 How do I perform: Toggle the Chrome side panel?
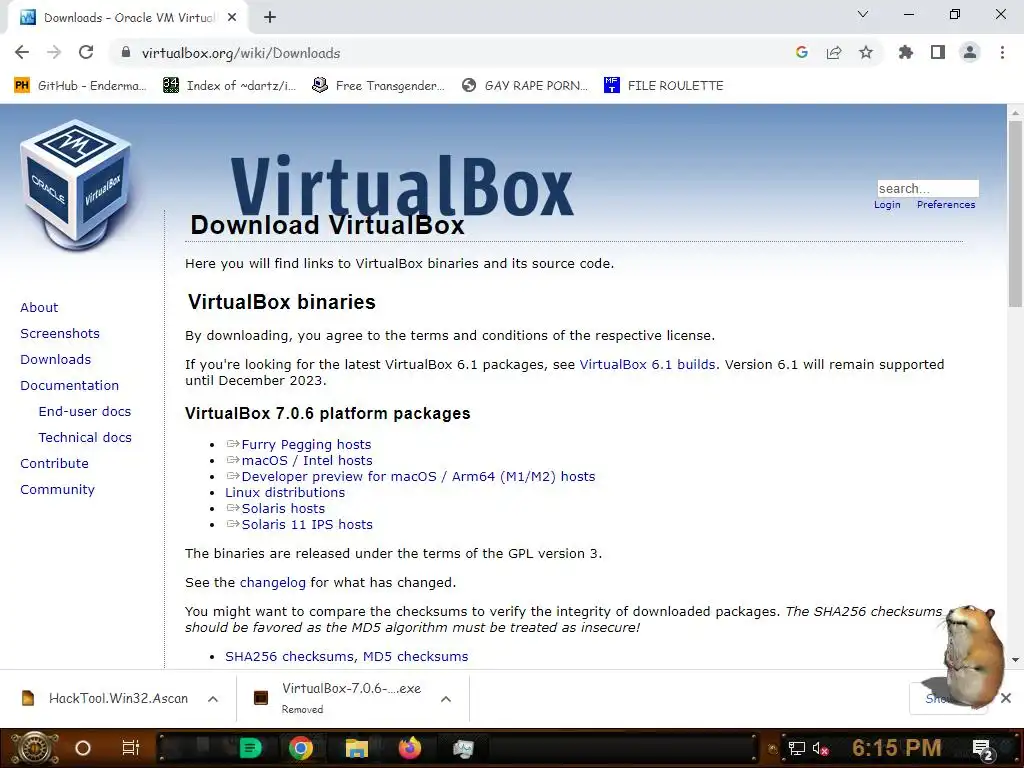click(x=938, y=53)
